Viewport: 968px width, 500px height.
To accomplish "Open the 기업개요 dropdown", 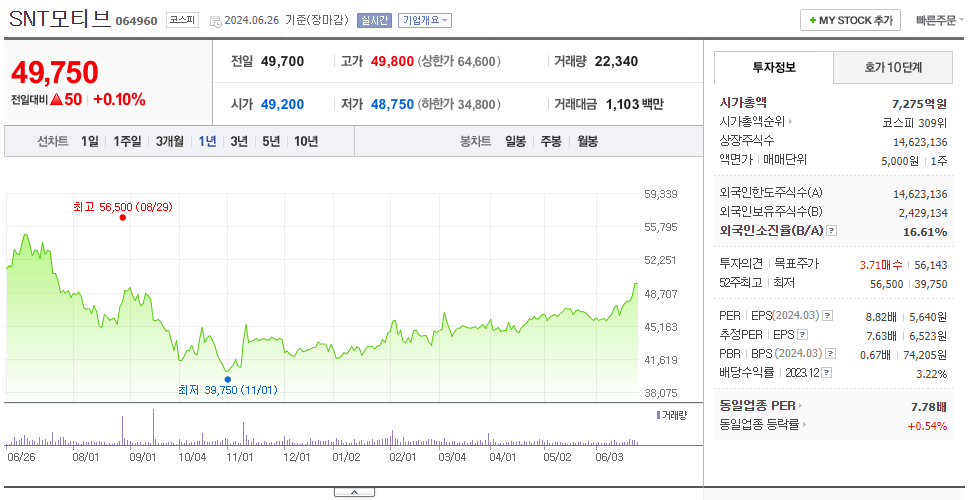I will (425, 20).
